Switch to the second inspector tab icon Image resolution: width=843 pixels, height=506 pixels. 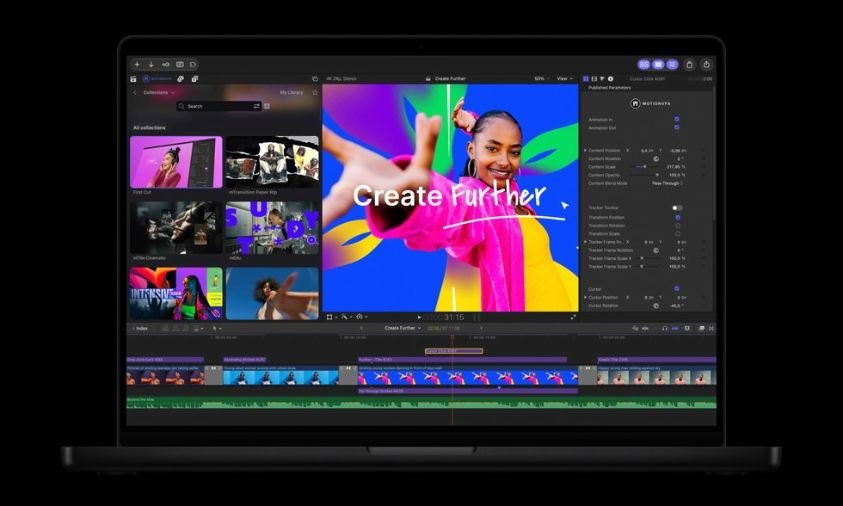[x=594, y=79]
